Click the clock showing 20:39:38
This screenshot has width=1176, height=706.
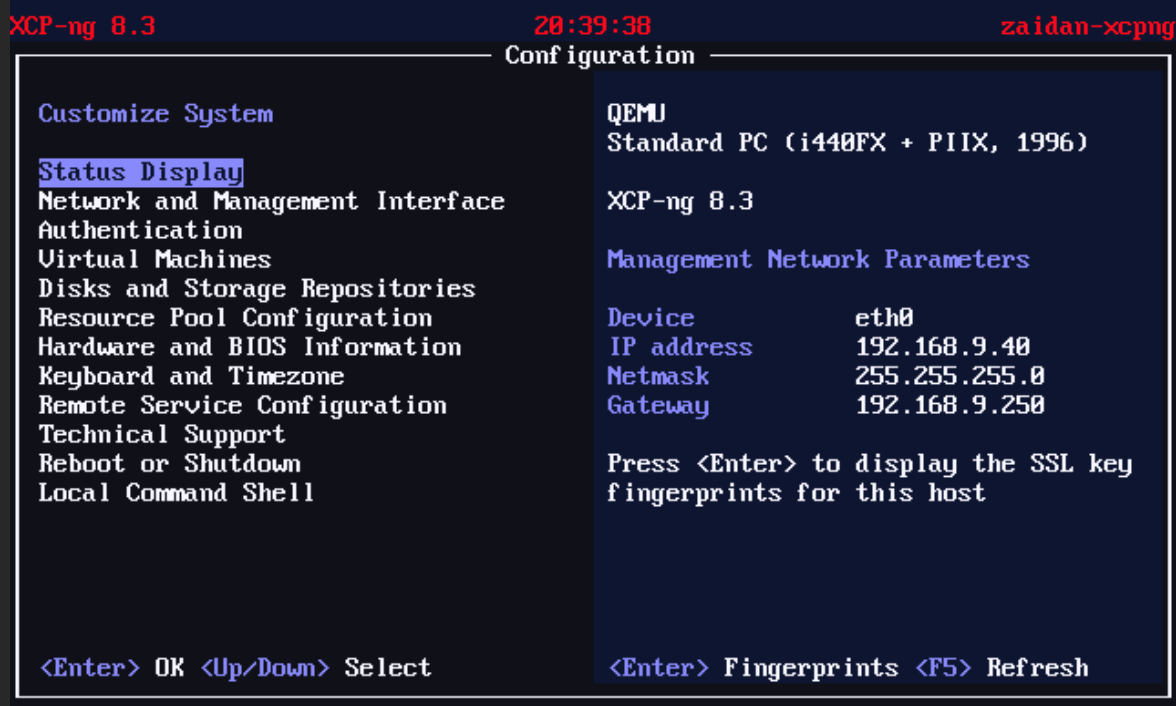click(592, 26)
